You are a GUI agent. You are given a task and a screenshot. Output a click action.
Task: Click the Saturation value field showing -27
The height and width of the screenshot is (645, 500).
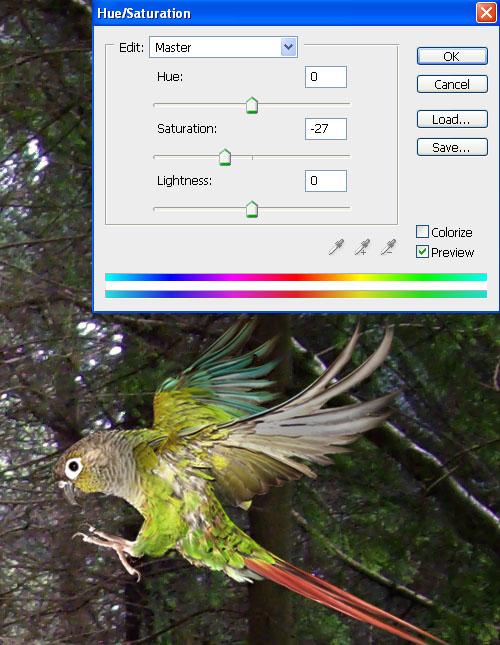326,129
